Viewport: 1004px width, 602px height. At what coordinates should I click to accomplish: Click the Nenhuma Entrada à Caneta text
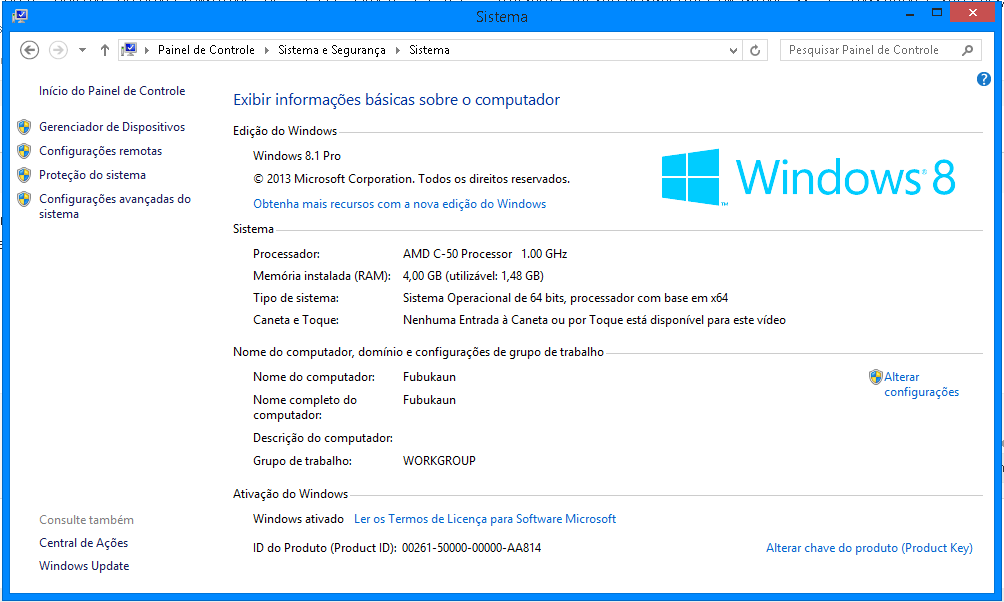pyautogui.click(x=594, y=320)
